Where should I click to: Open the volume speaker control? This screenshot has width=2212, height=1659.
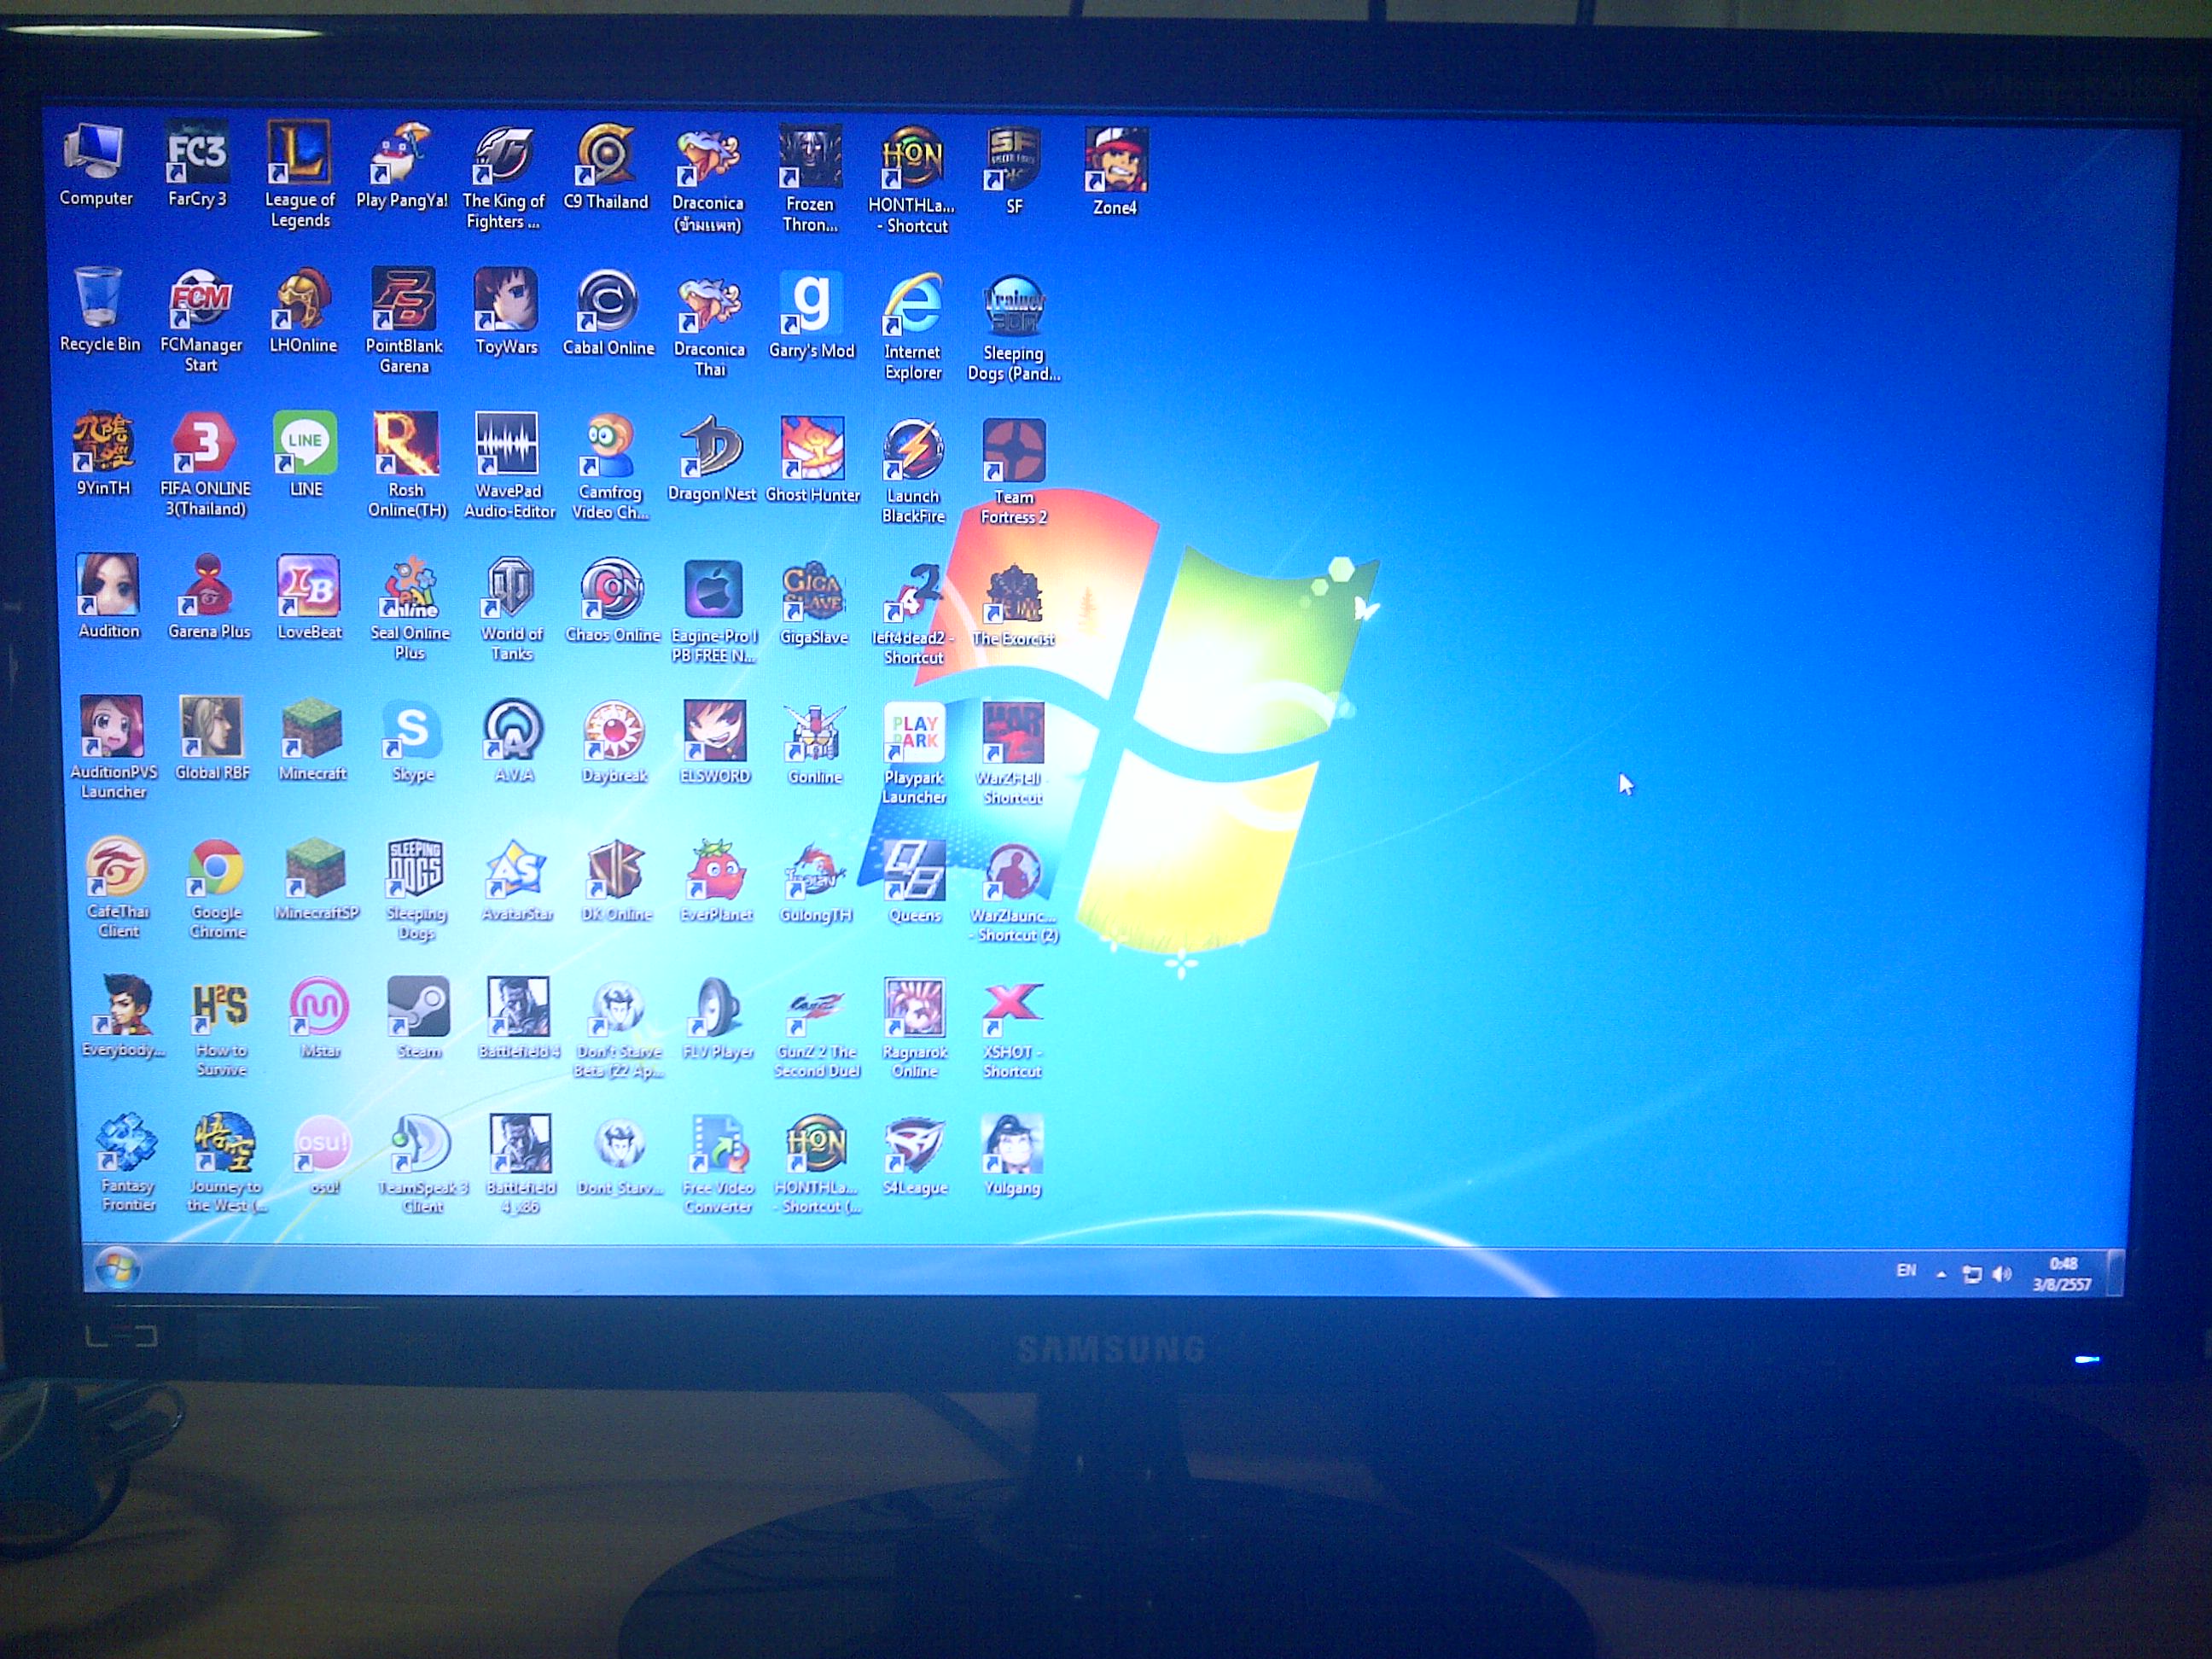click(2001, 1274)
